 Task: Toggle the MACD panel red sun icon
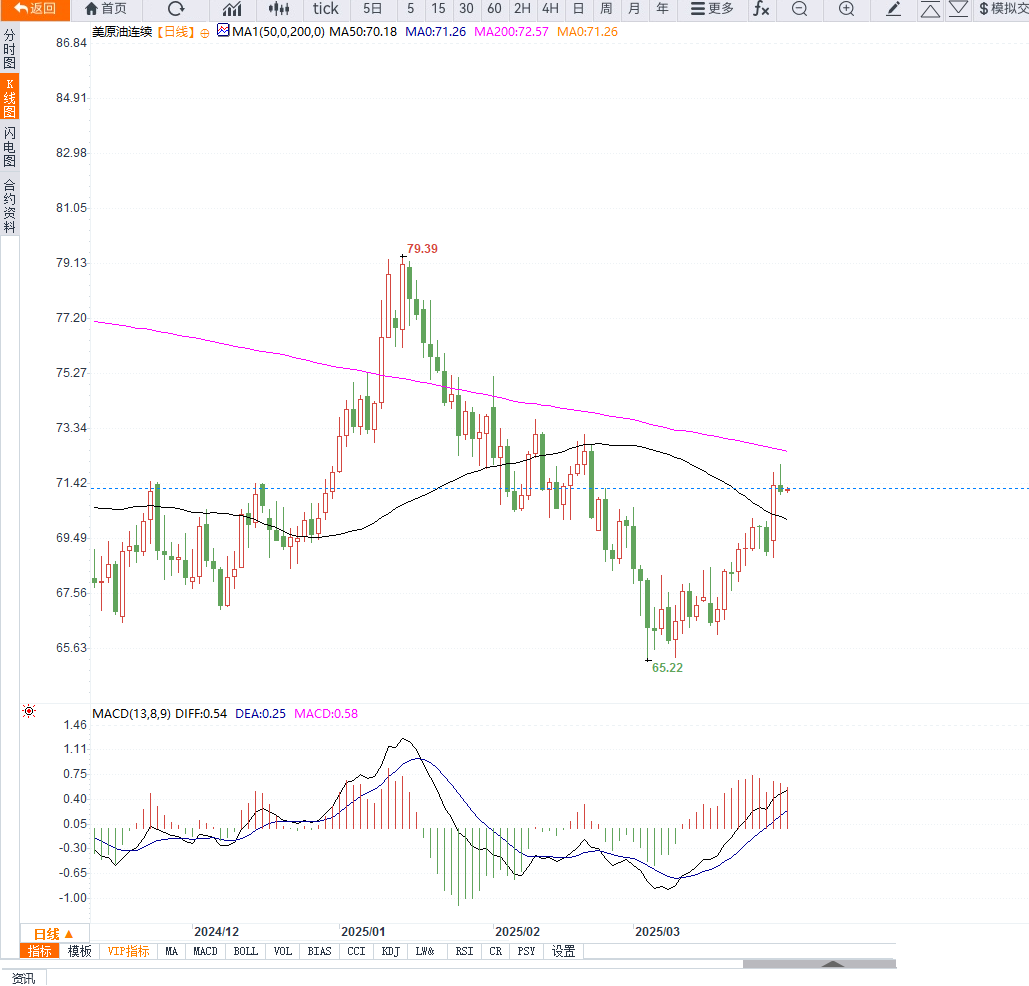click(29, 711)
